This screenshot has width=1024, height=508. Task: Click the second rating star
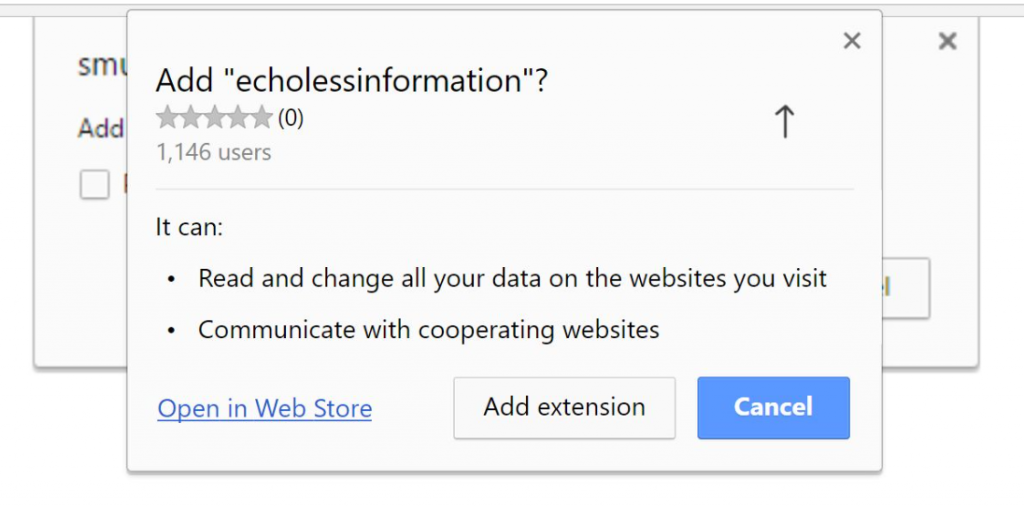[190, 119]
